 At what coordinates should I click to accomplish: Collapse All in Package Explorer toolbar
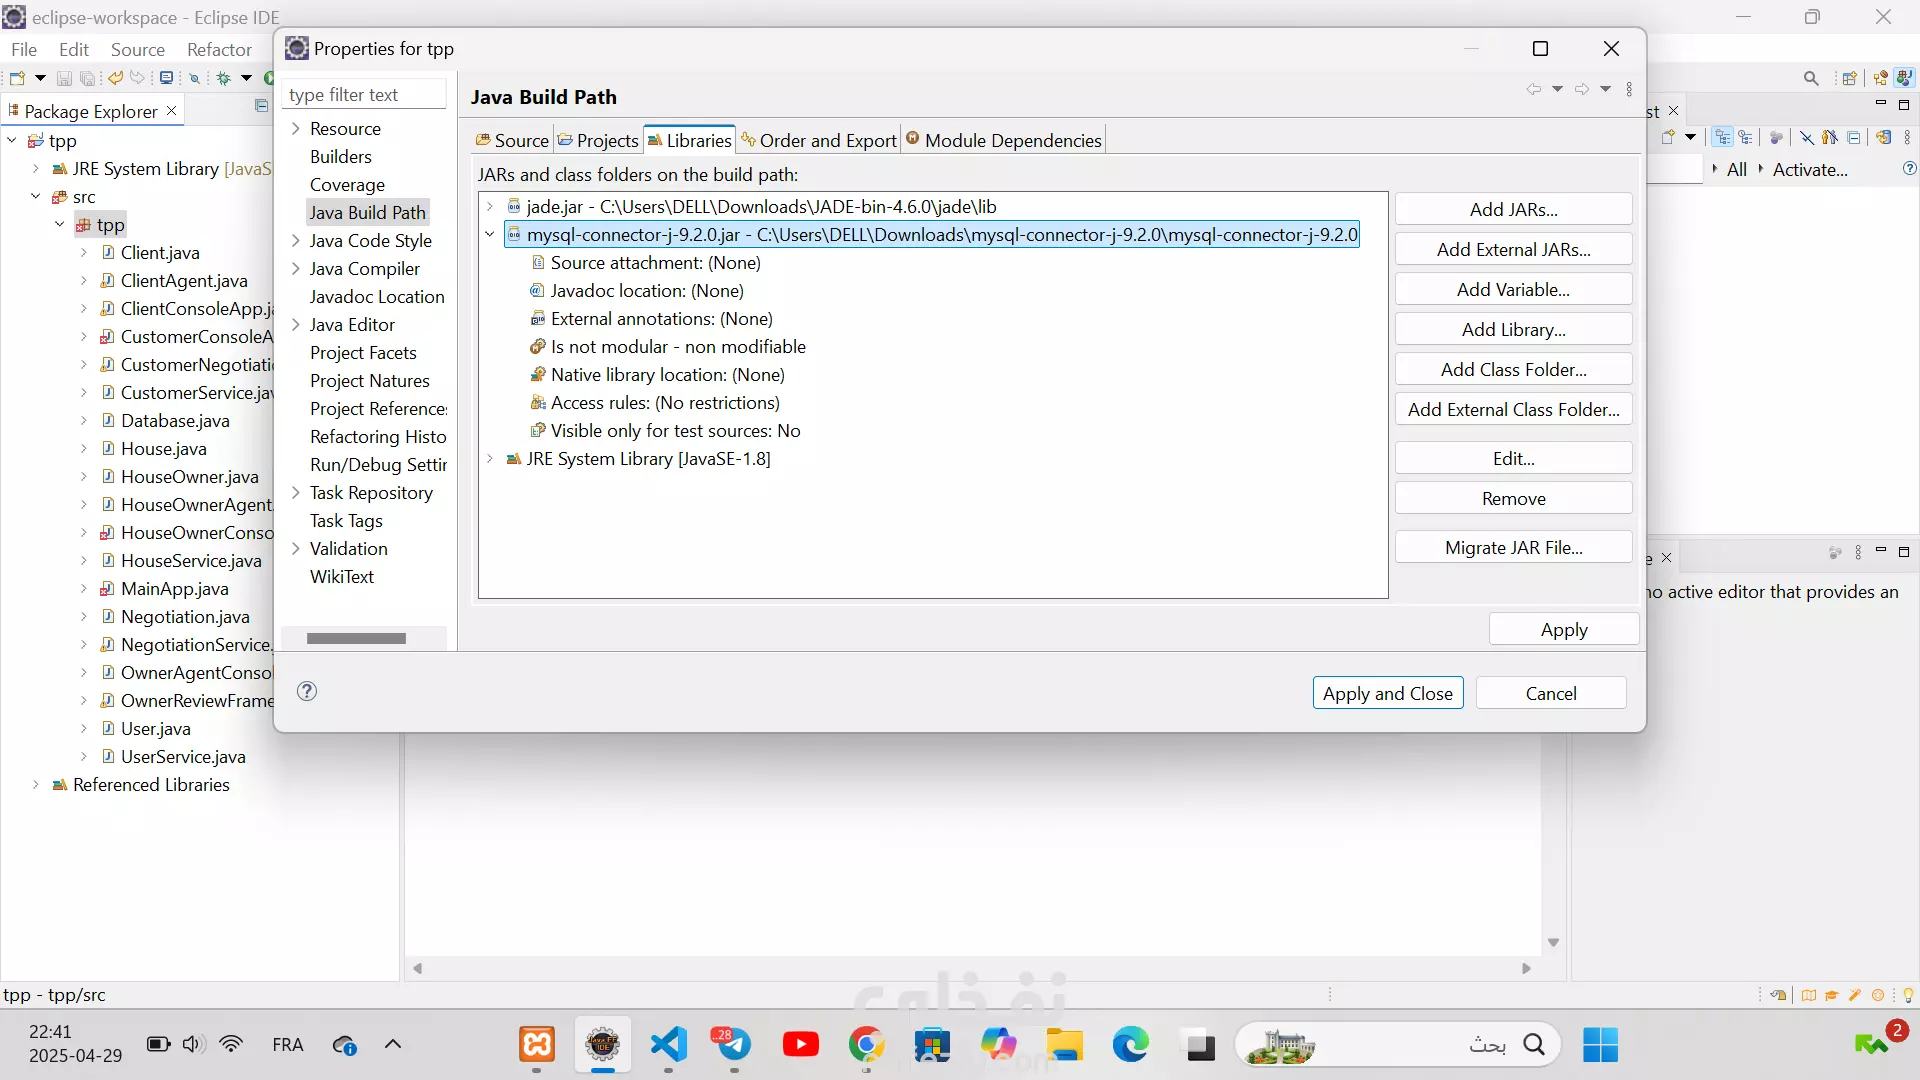261,106
